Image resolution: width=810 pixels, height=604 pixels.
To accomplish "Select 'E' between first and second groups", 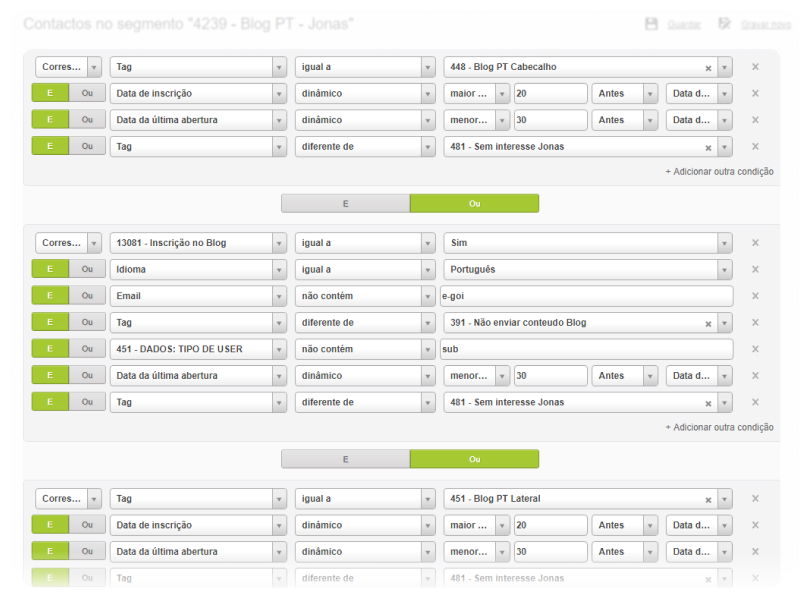I will click(345, 203).
